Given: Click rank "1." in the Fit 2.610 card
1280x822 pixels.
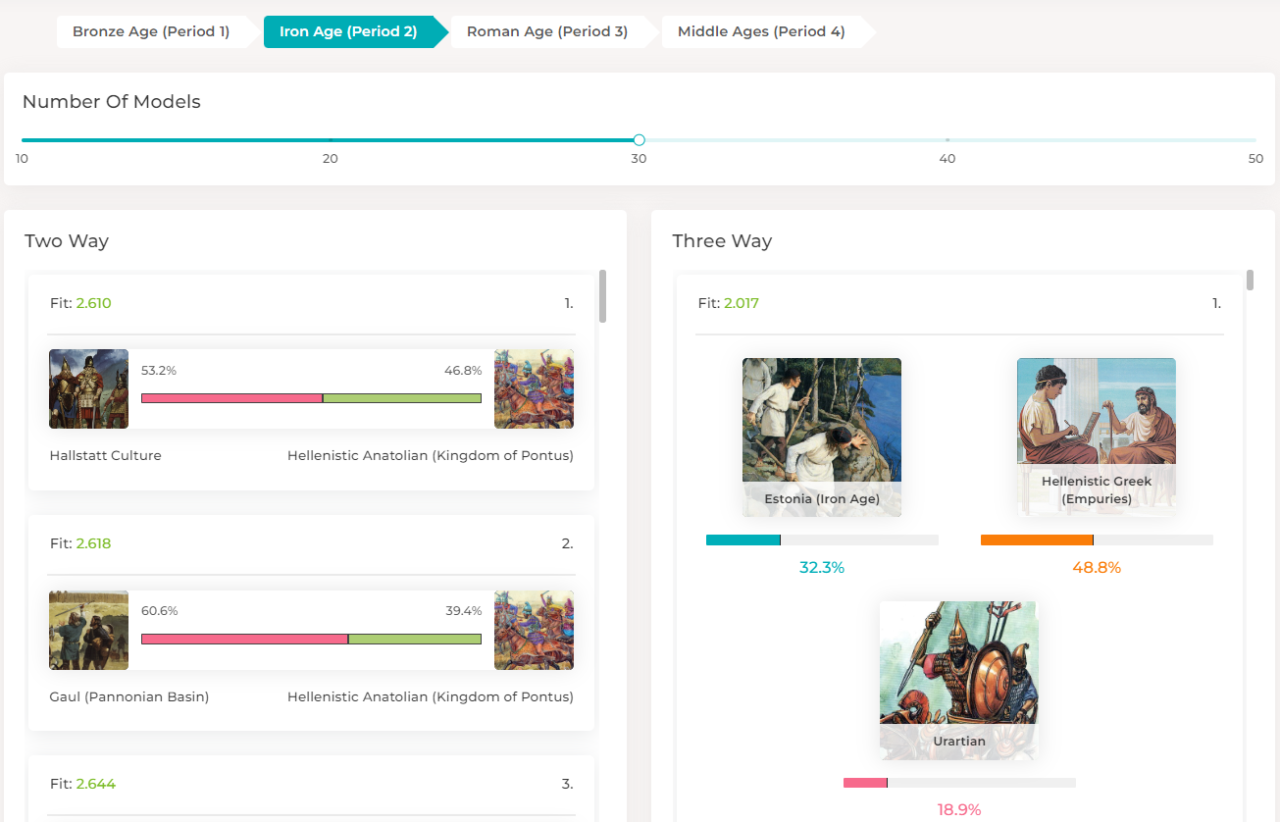Looking at the screenshot, I should (x=569, y=303).
